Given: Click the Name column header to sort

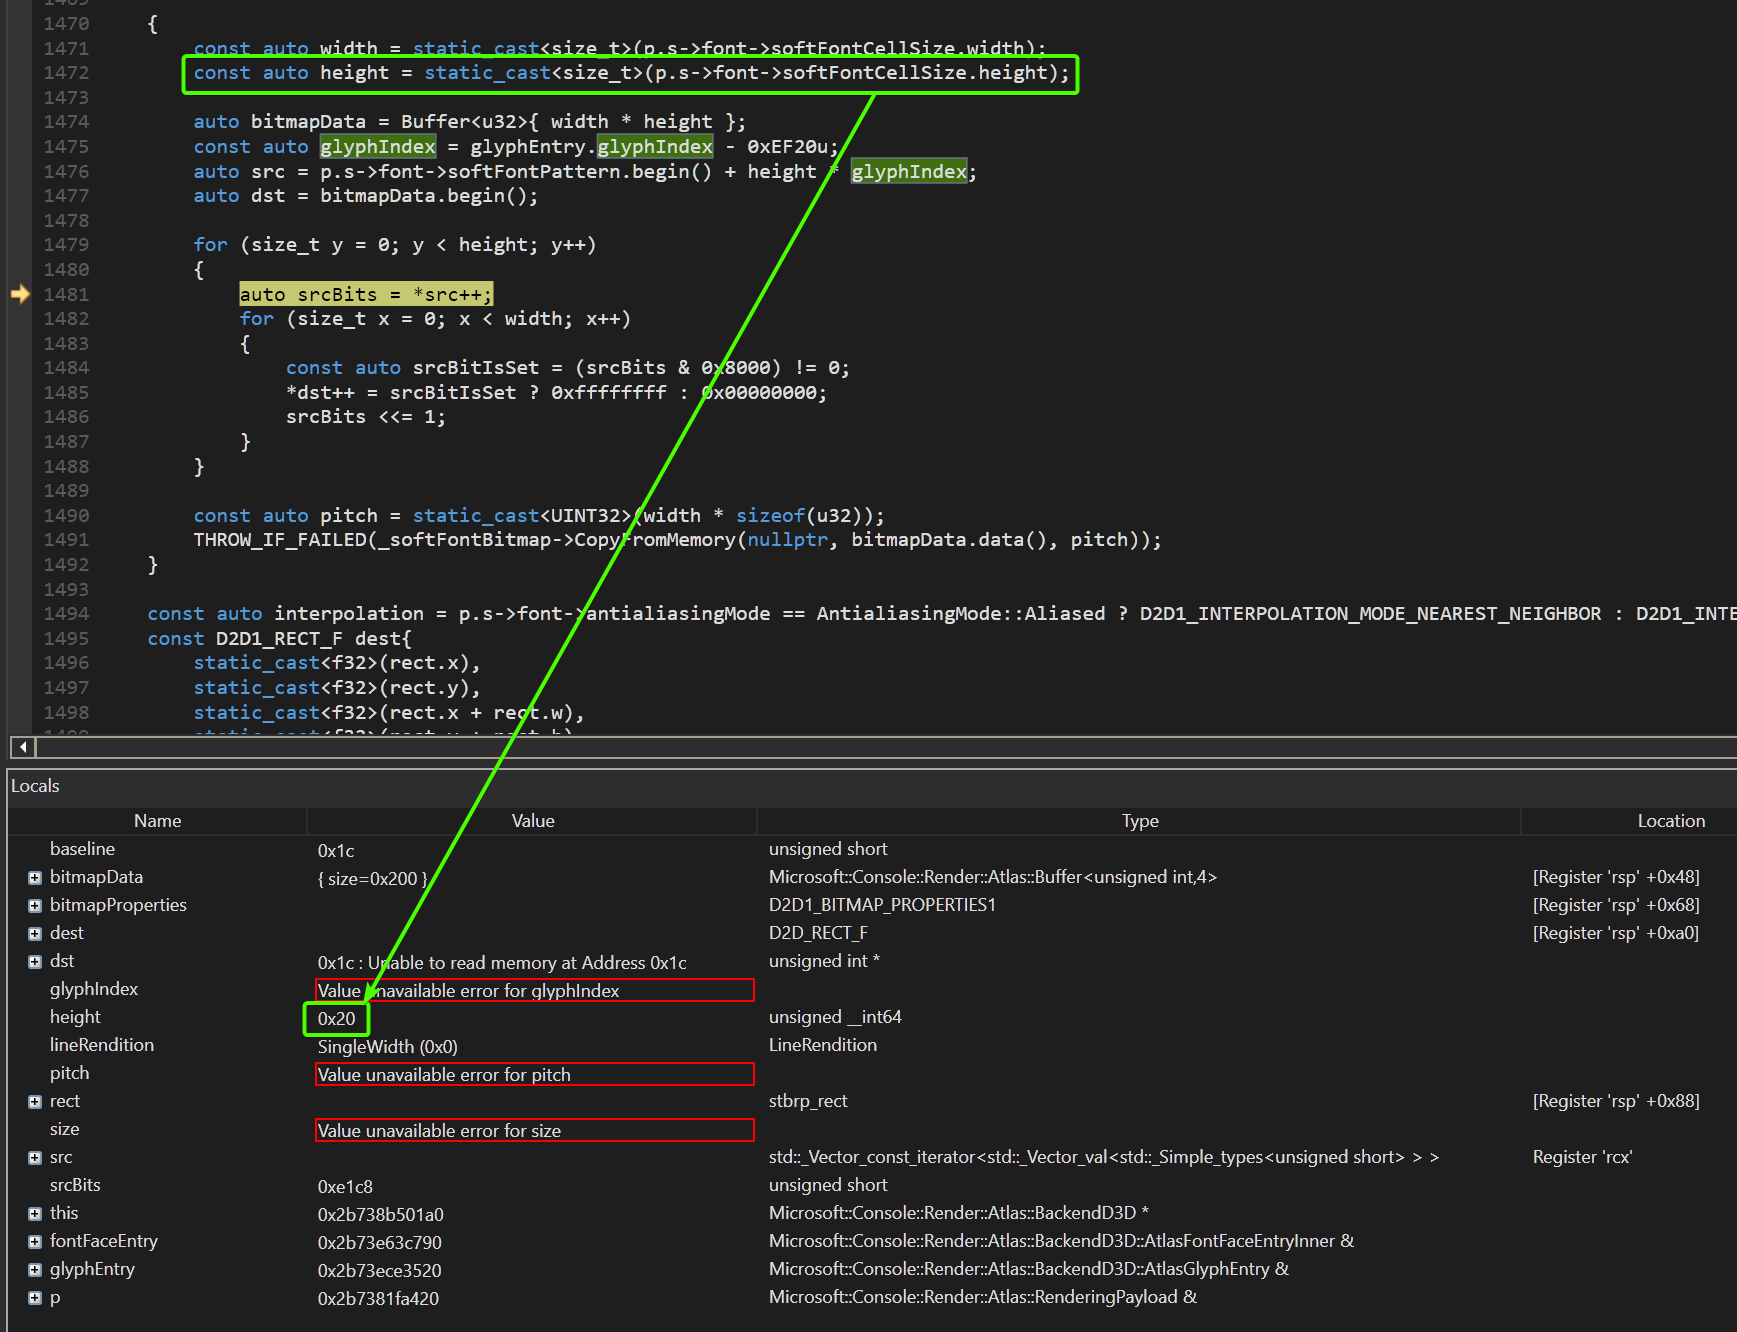Looking at the screenshot, I should point(157,820).
